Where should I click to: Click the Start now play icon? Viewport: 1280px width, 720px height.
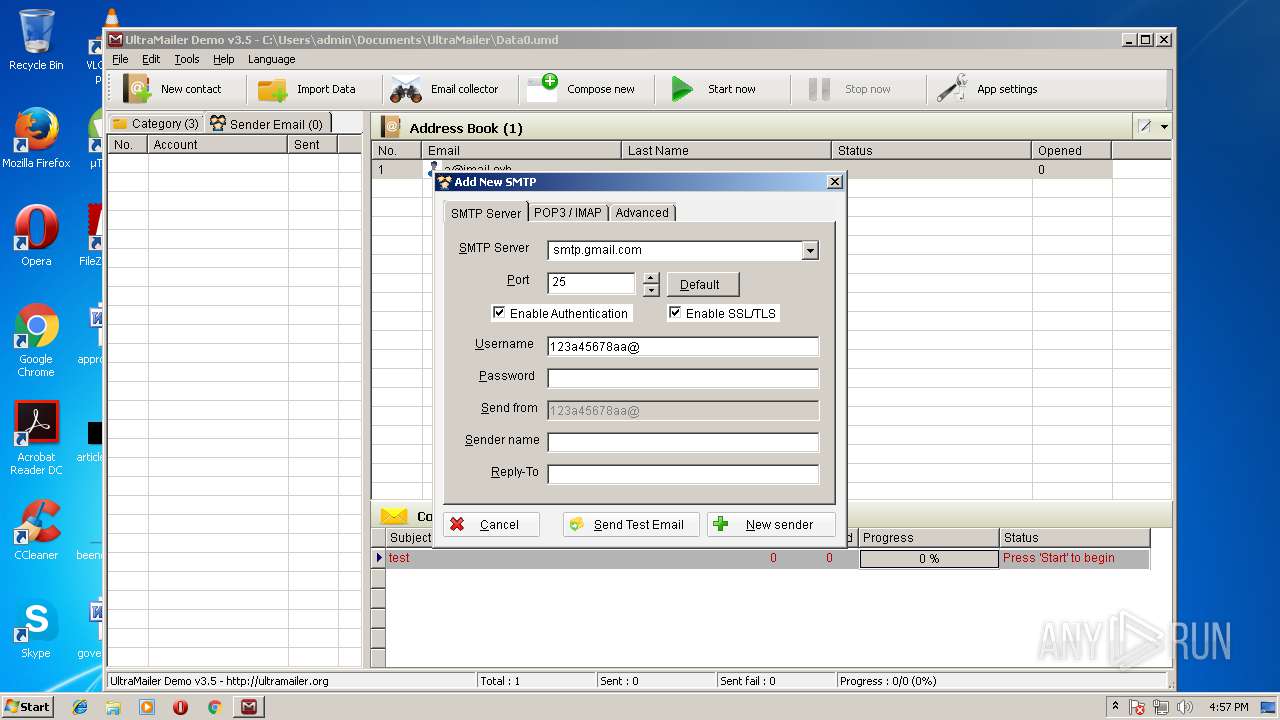coord(682,89)
